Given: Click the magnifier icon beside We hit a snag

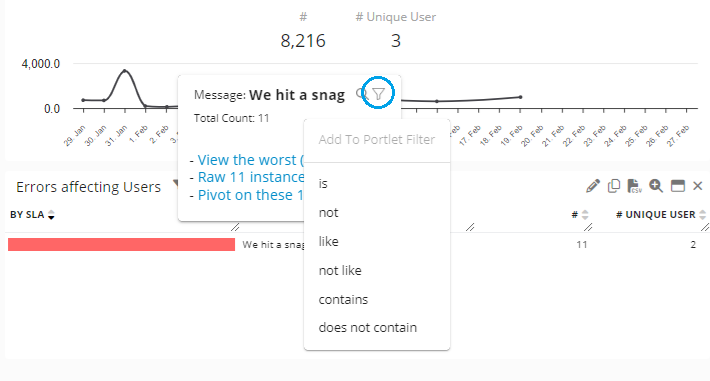Looking at the screenshot, I should [x=361, y=94].
